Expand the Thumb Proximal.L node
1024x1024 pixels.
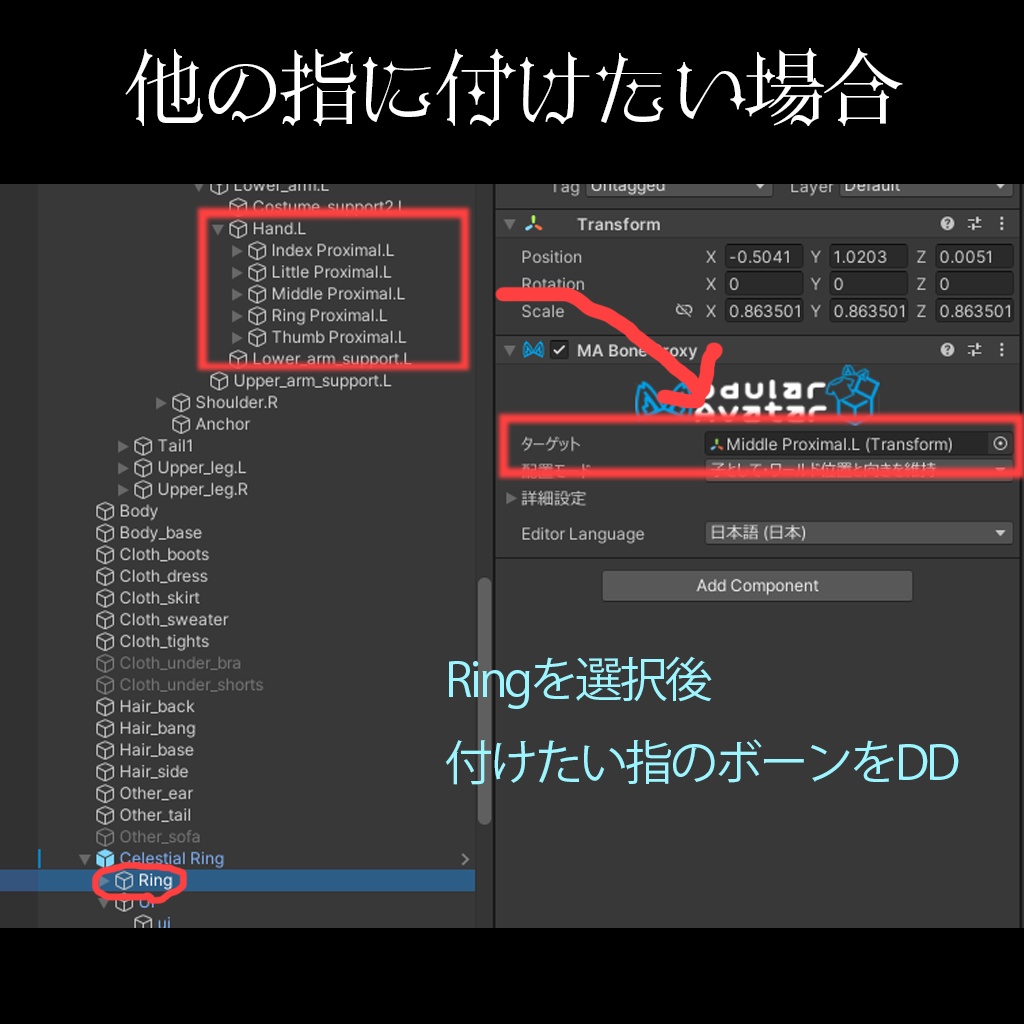click(237, 338)
